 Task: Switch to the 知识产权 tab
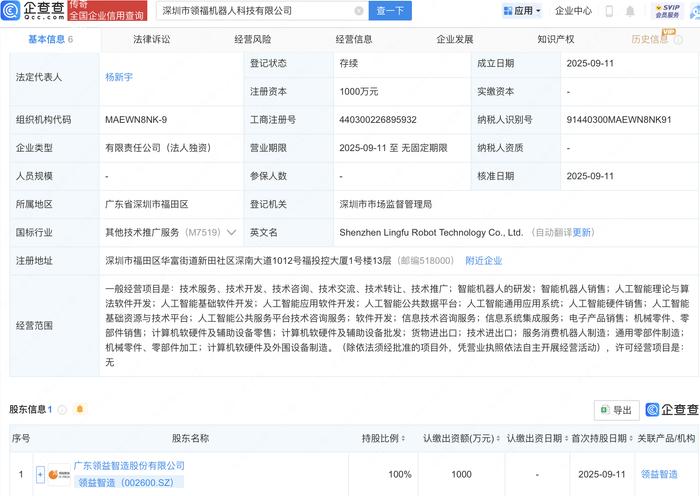[x=555, y=40]
